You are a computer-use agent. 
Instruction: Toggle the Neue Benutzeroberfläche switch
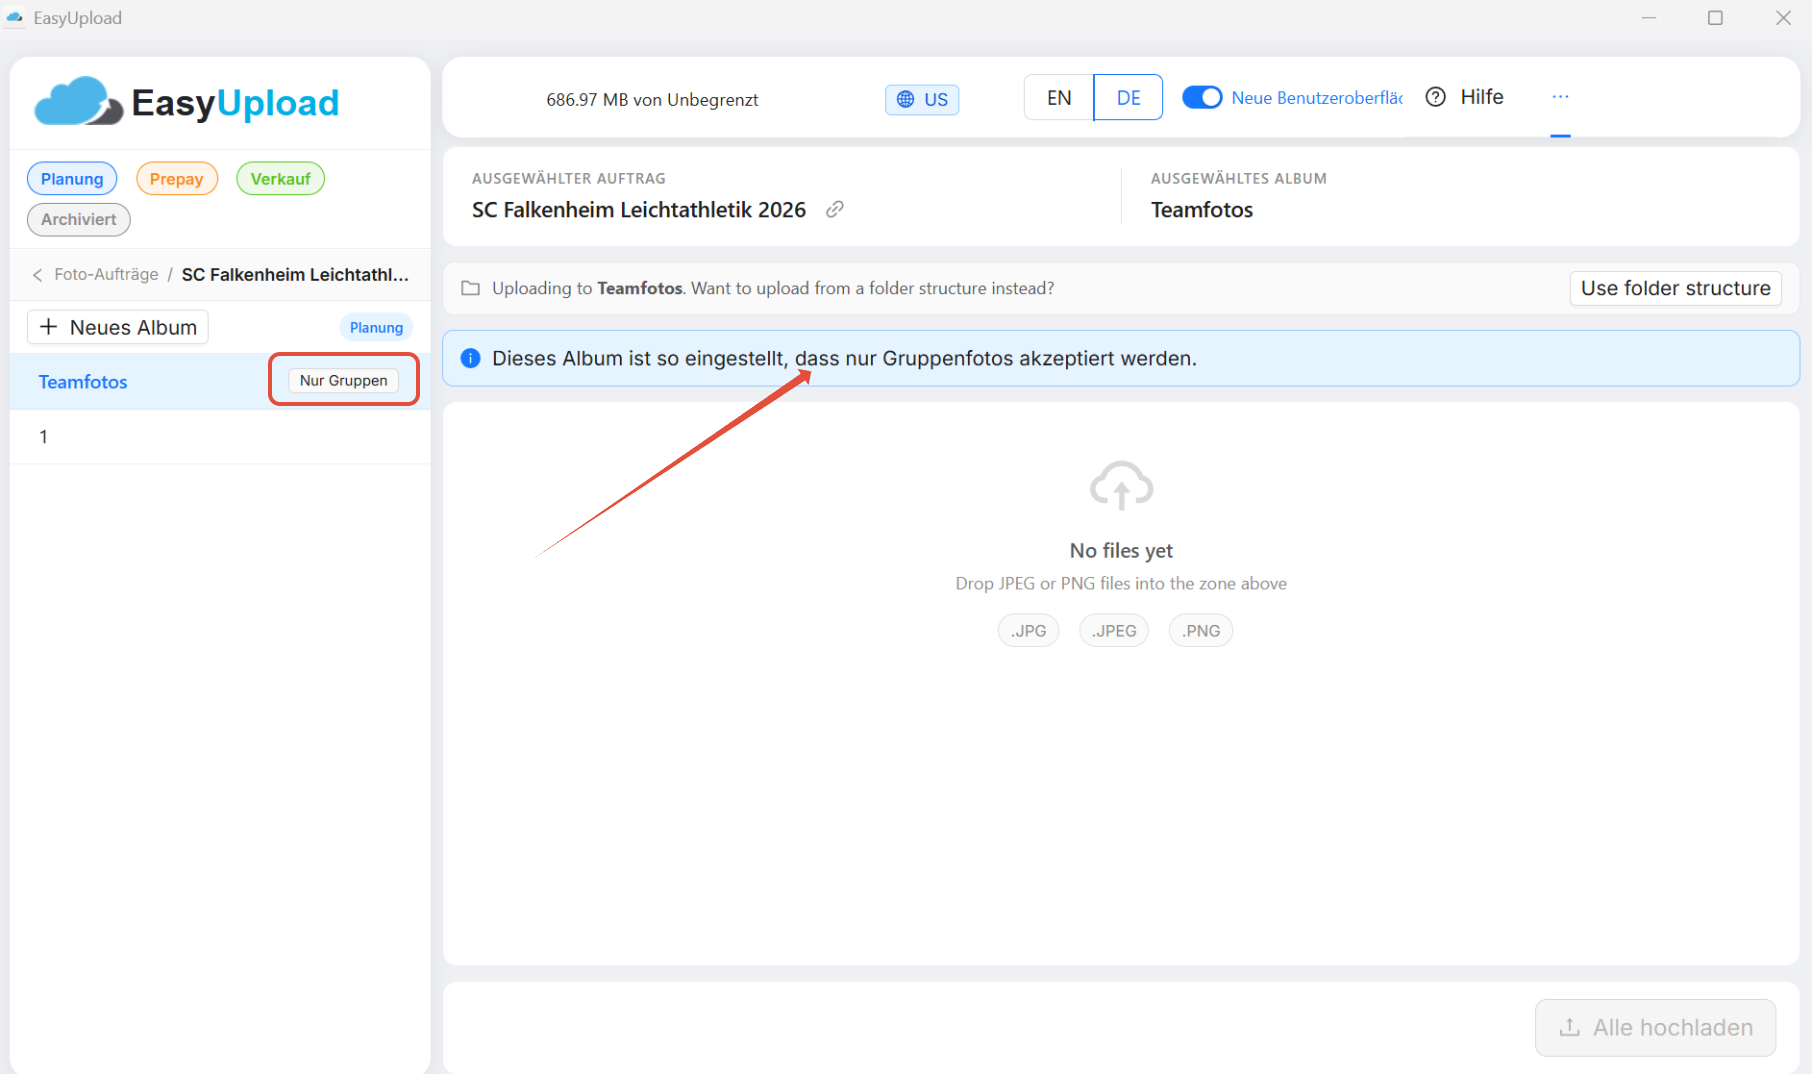(1202, 97)
